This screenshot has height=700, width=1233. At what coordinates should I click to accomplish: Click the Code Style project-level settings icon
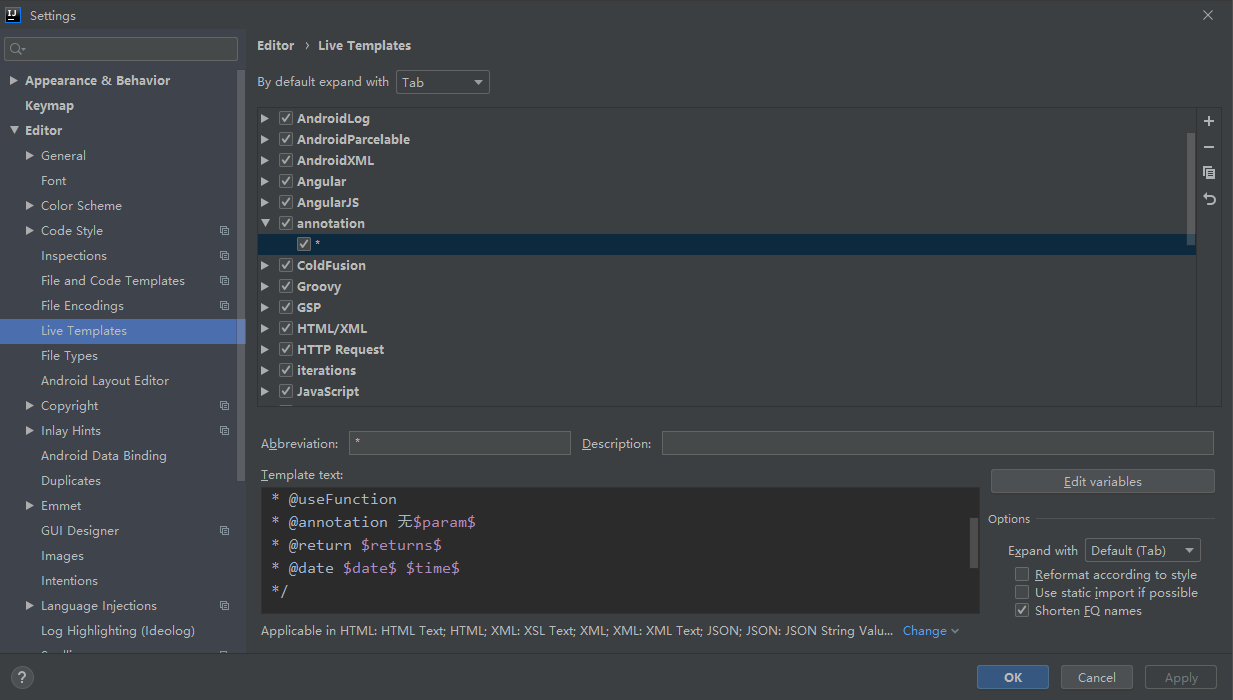pyautogui.click(x=224, y=231)
